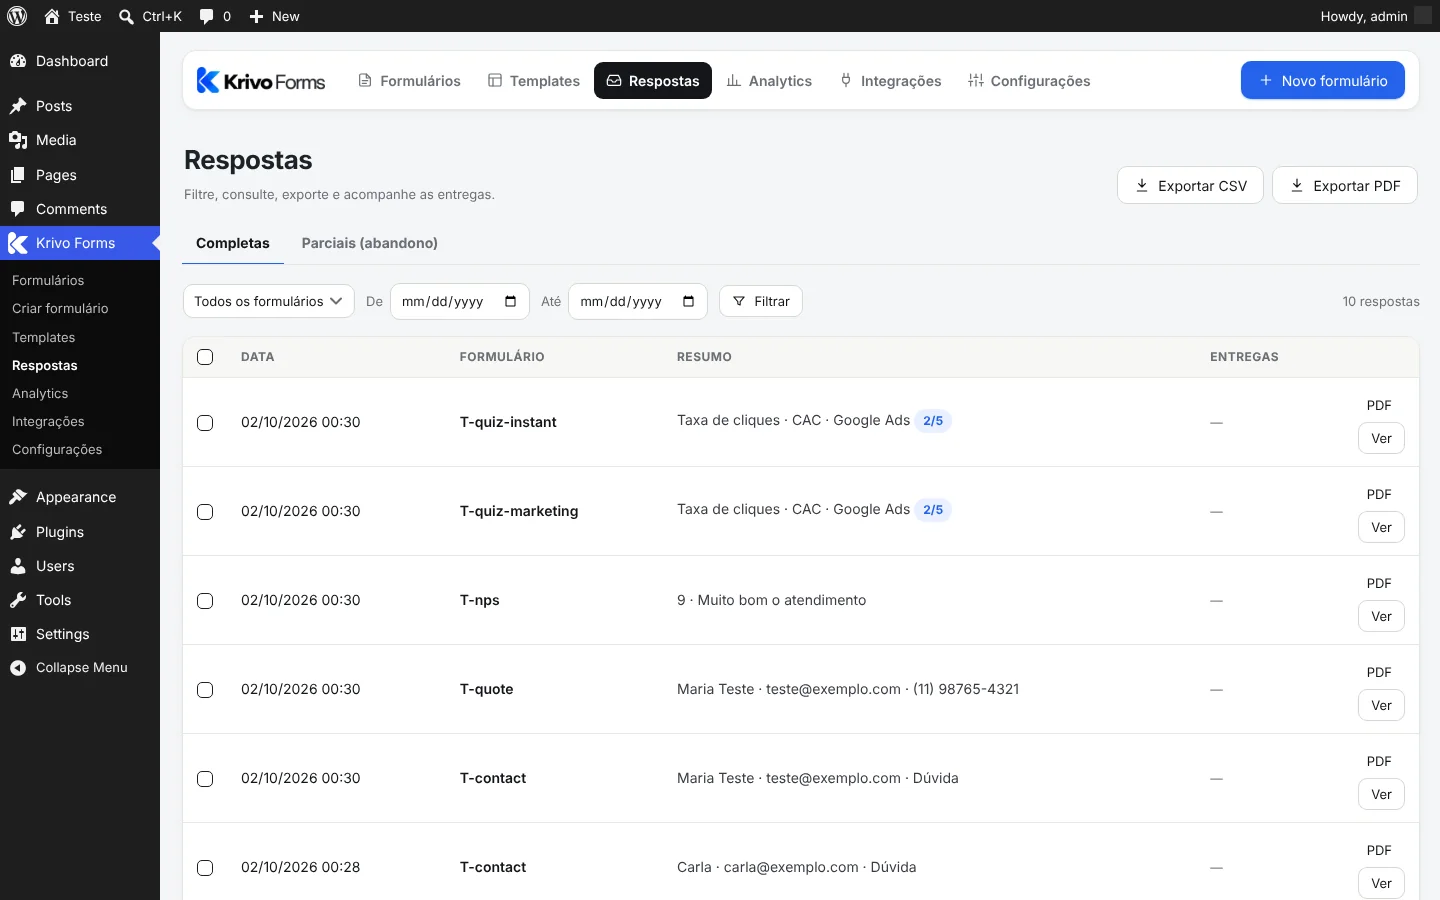Select the T-quiz-instant row checkbox
1440x900 pixels.
point(205,423)
